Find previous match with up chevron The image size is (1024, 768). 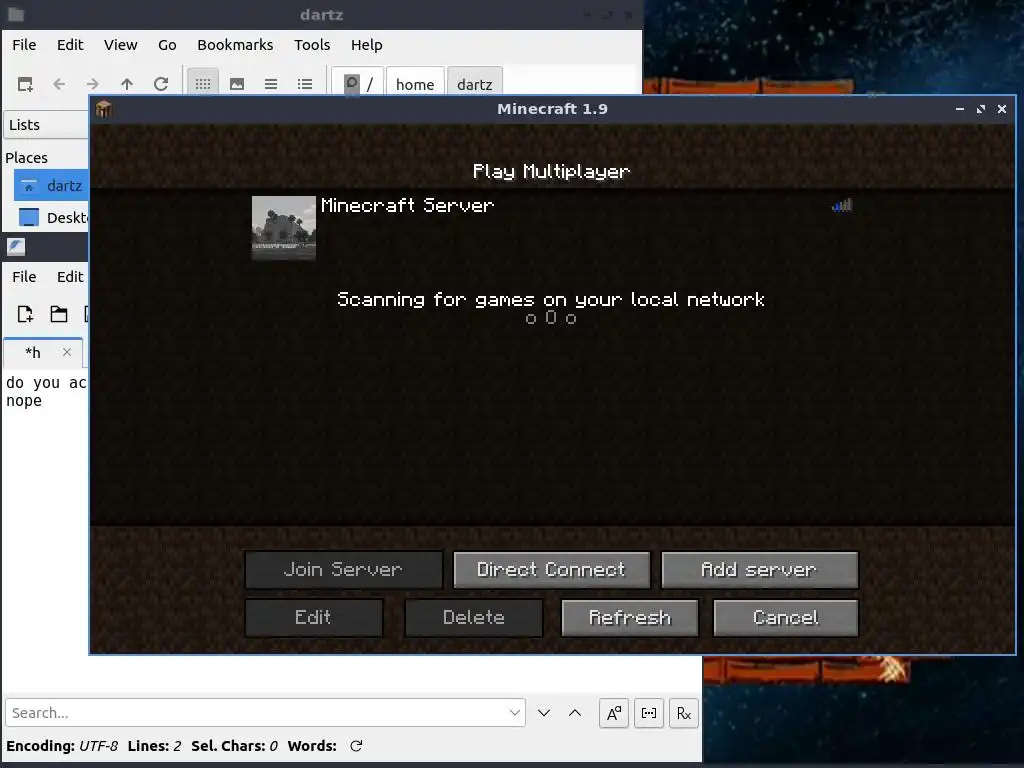tap(575, 713)
